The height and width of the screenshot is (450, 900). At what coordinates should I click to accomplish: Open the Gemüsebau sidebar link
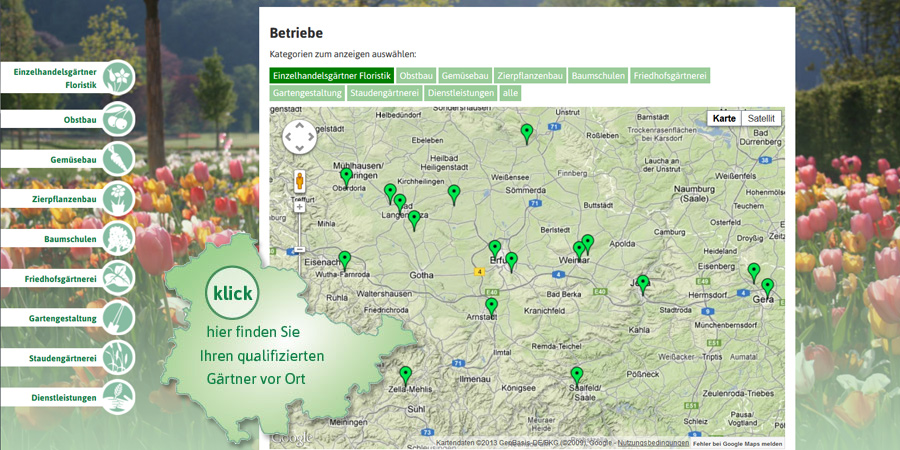click(73, 160)
